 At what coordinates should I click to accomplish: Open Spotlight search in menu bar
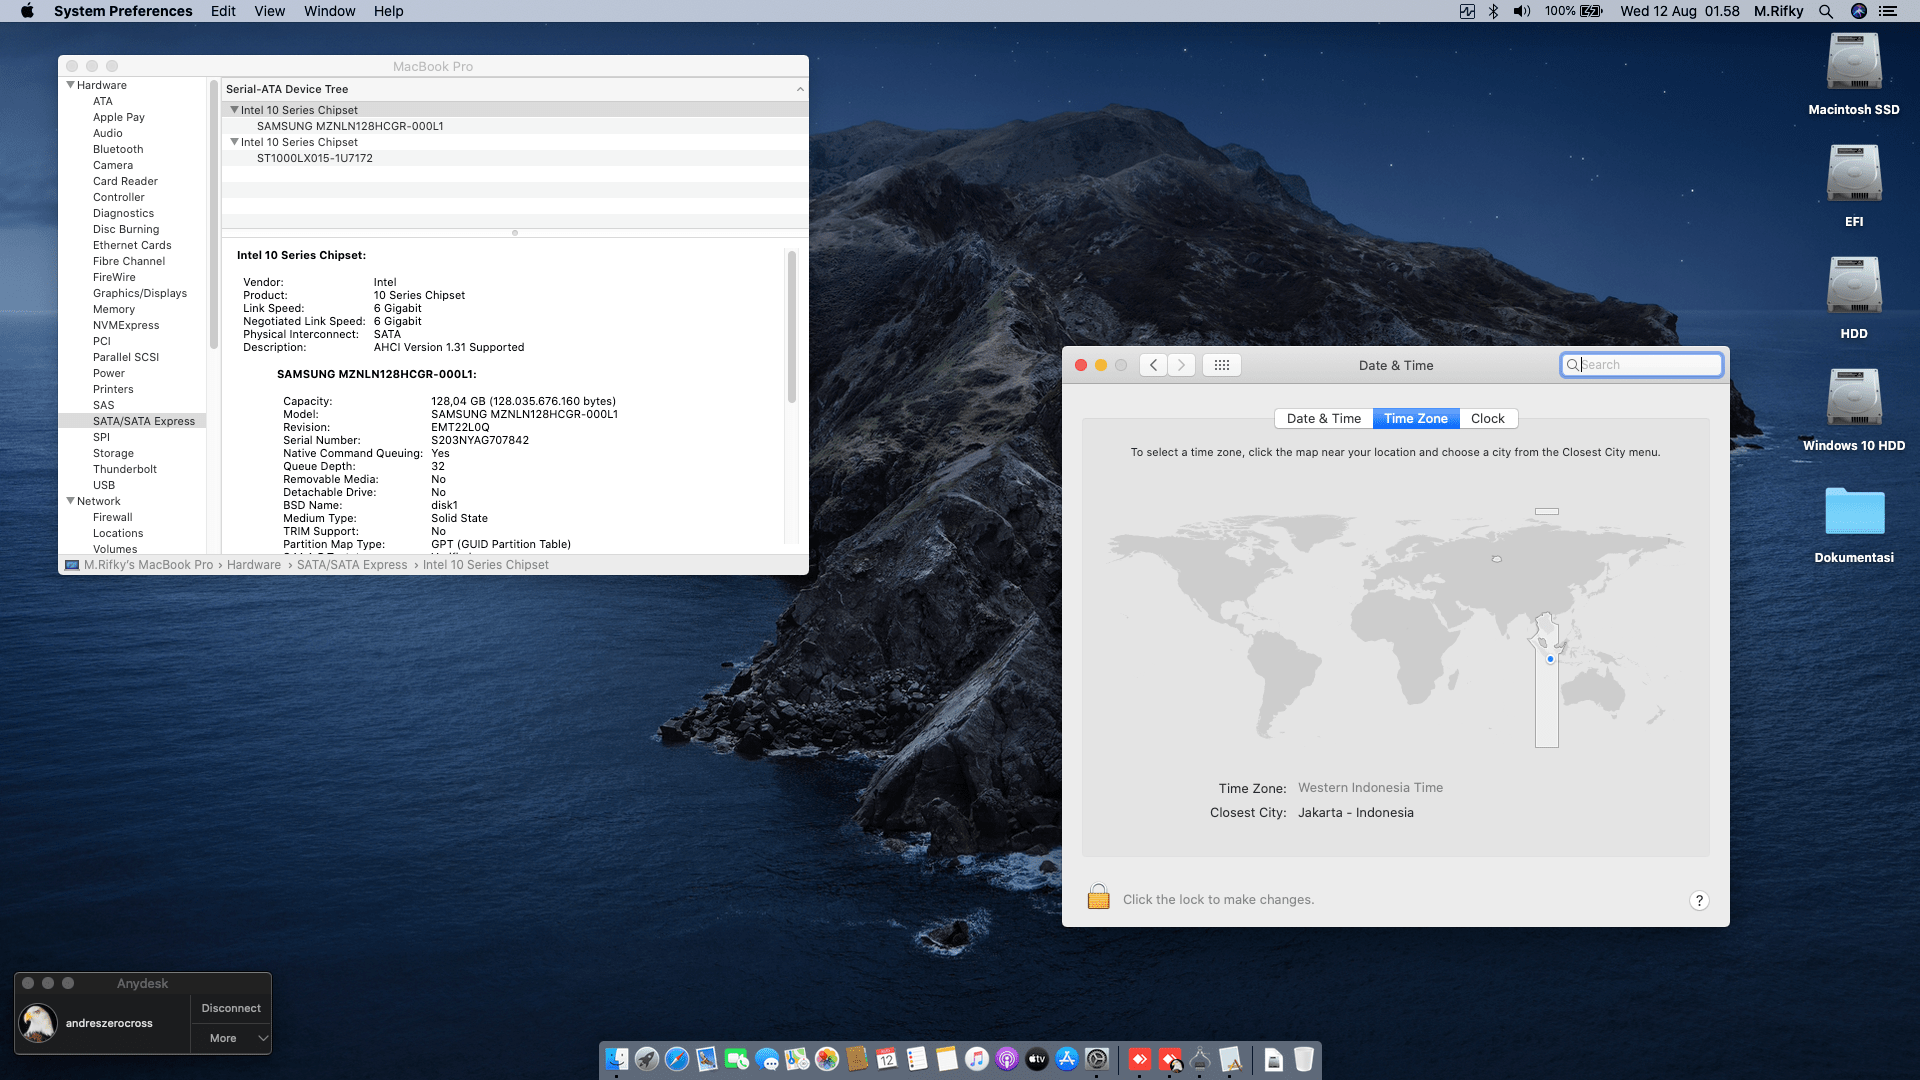[x=1825, y=11]
